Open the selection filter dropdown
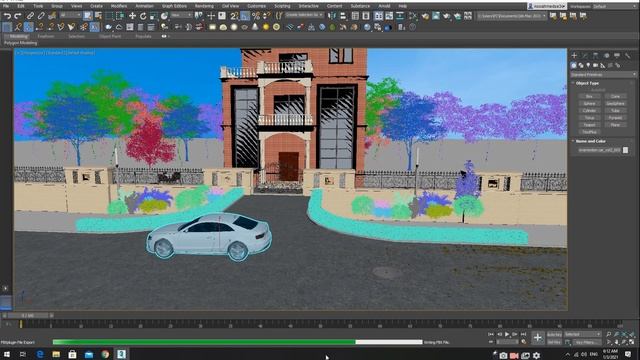This screenshot has height=360, width=640. [70, 15]
